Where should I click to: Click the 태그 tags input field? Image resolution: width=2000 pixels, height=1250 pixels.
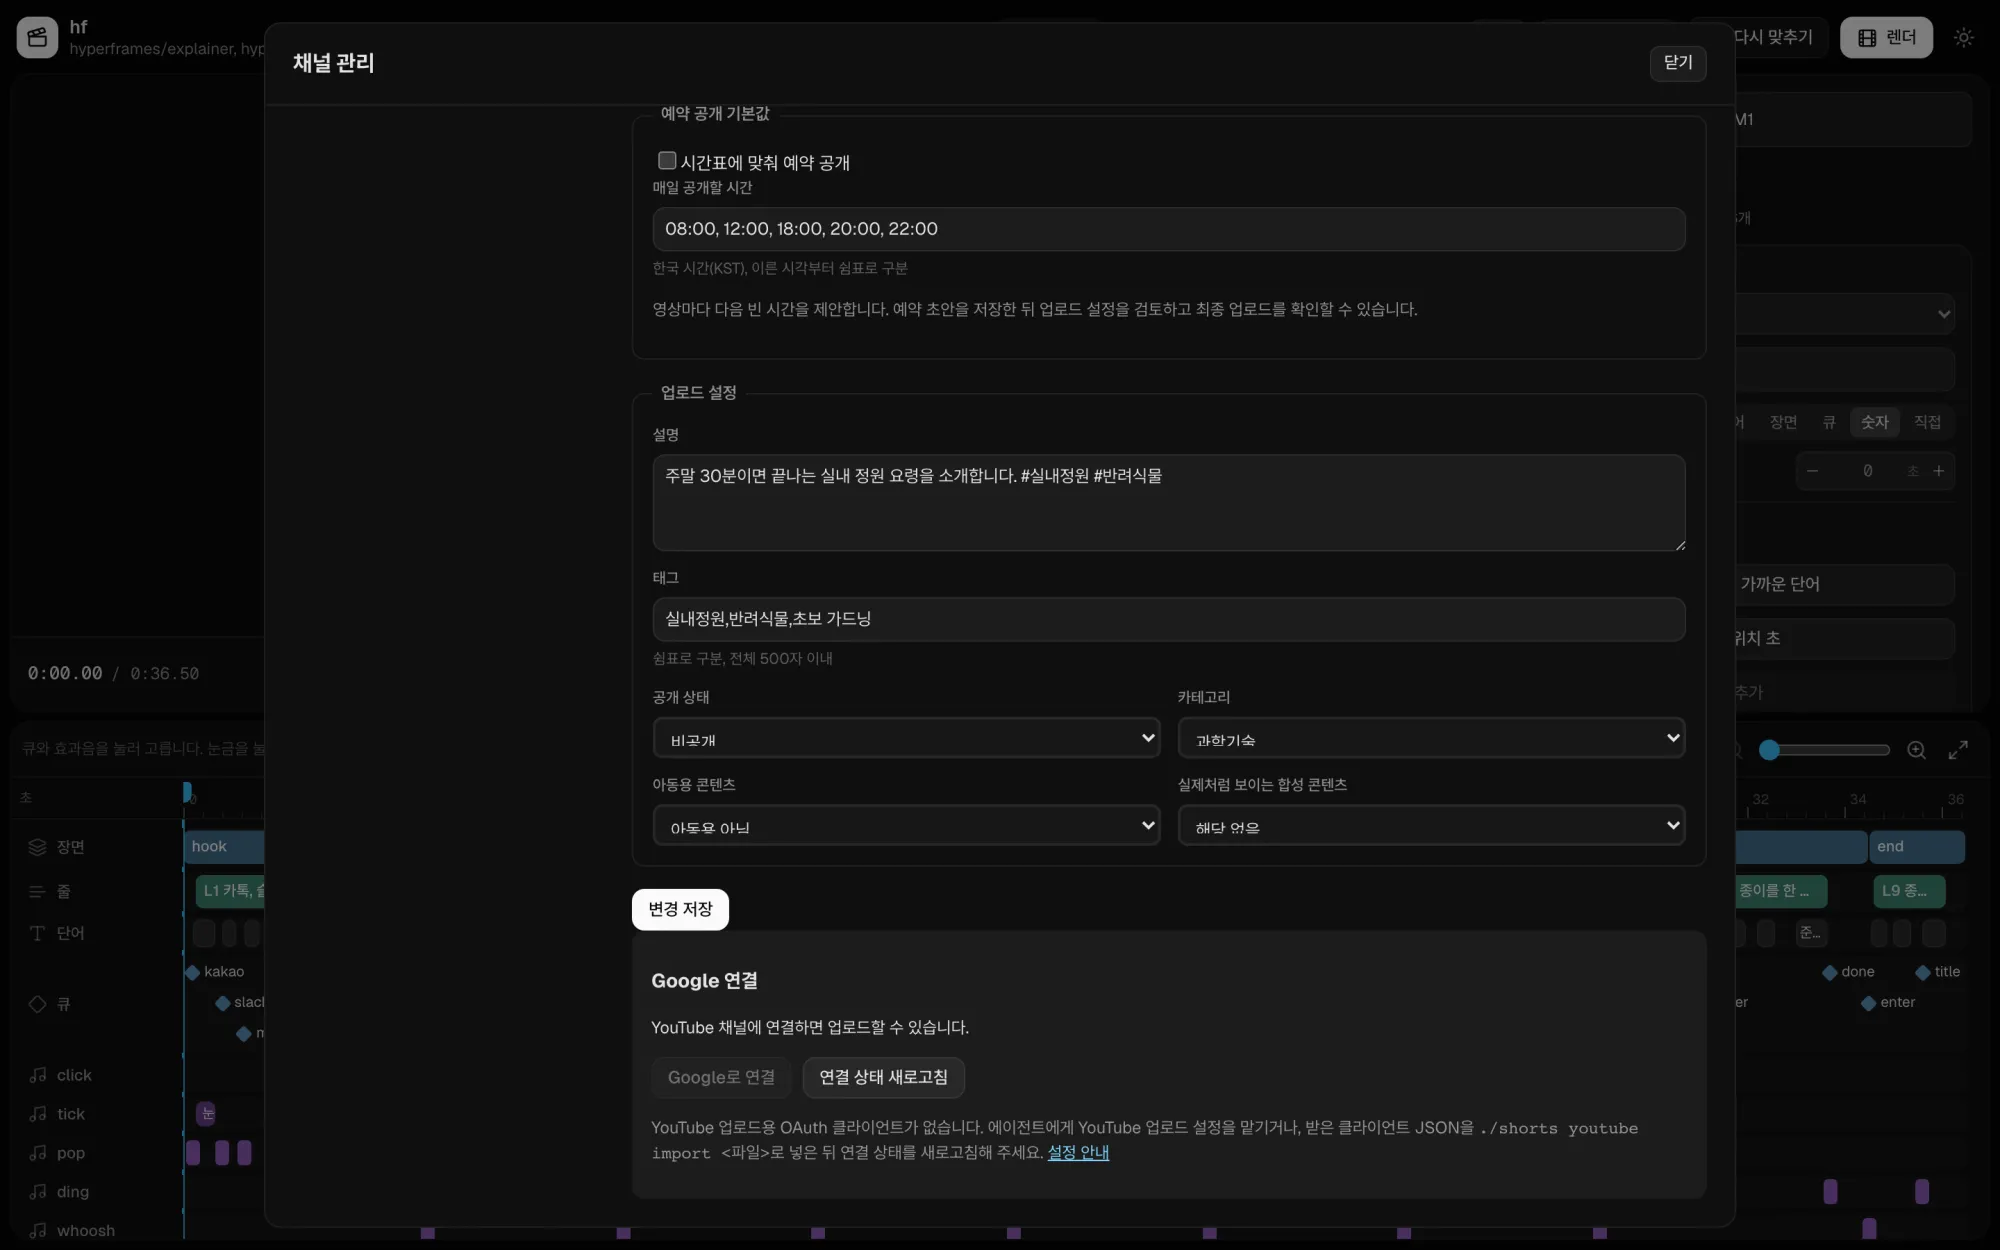coord(1168,619)
